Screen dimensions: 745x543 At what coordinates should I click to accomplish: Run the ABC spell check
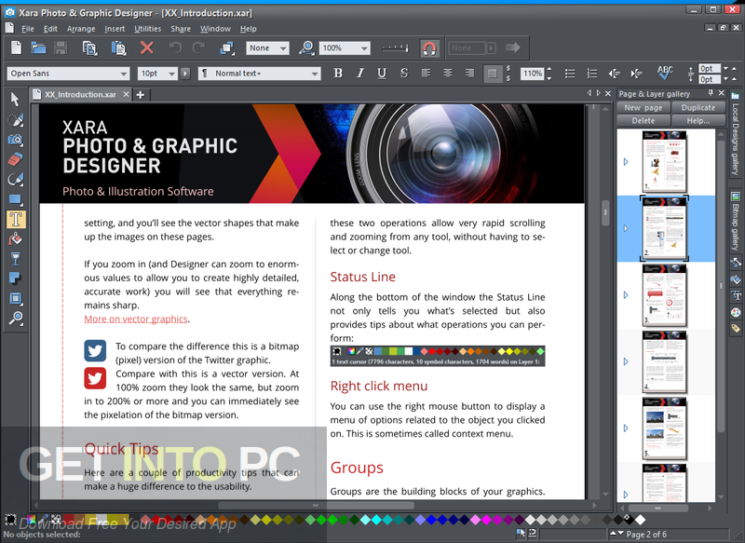[x=665, y=73]
